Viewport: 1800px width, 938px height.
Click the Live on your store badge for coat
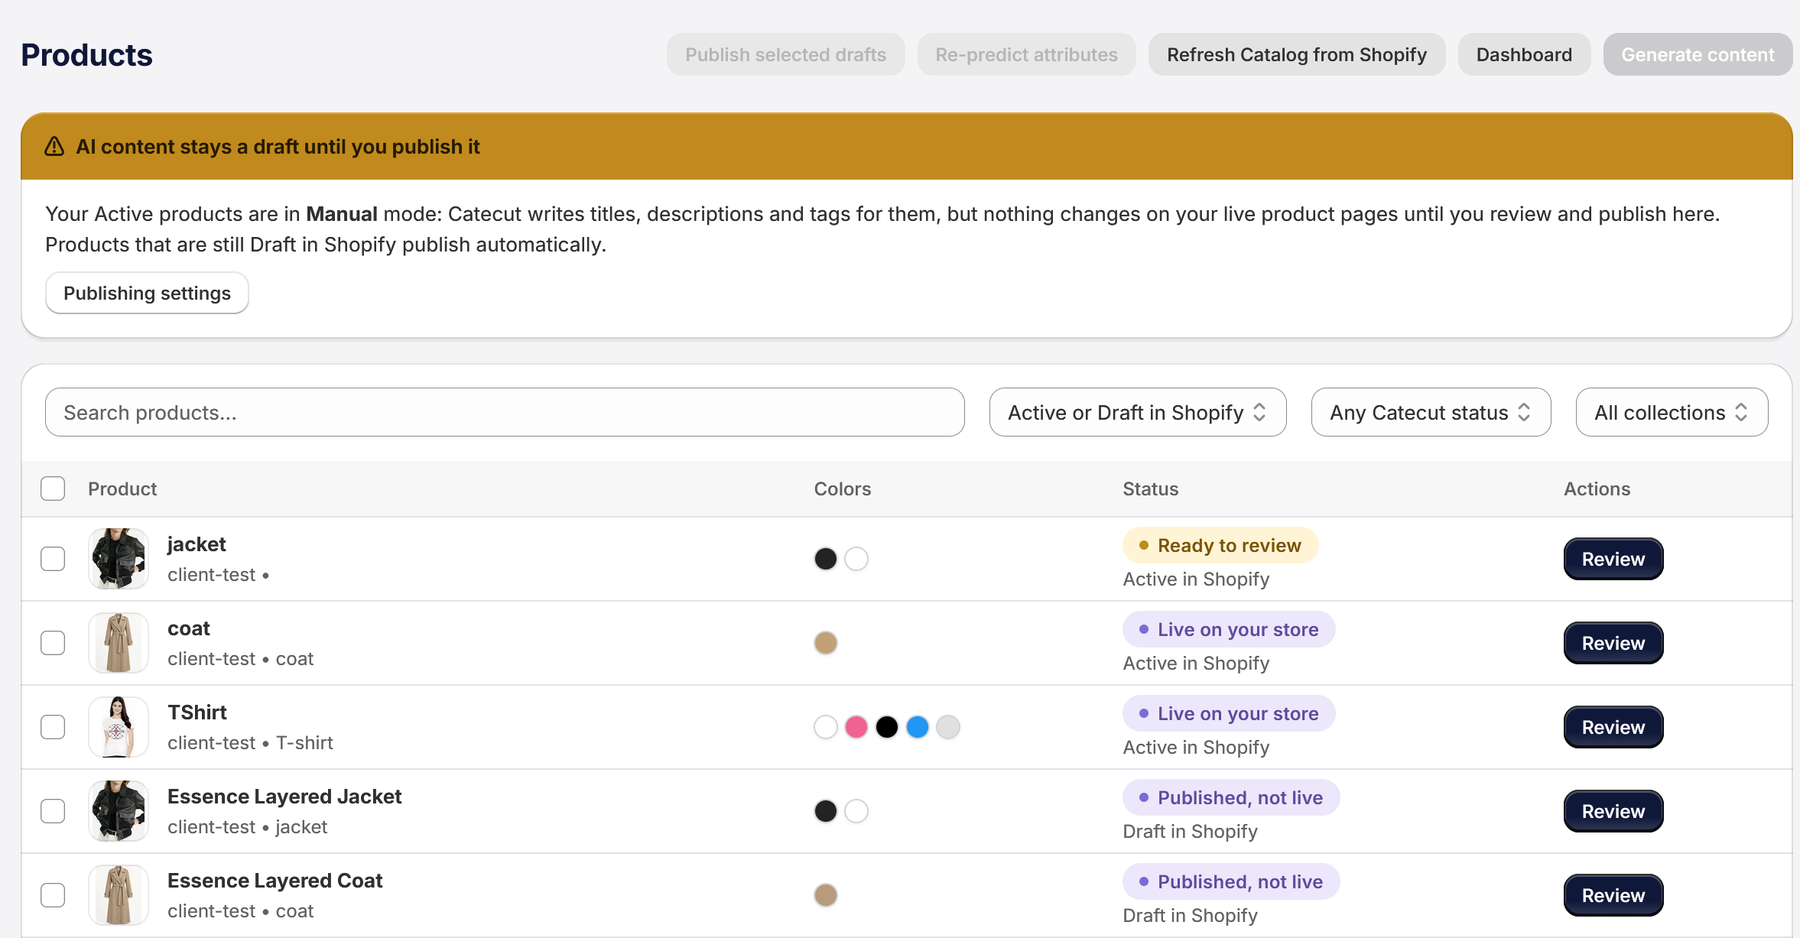pos(1229,630)
